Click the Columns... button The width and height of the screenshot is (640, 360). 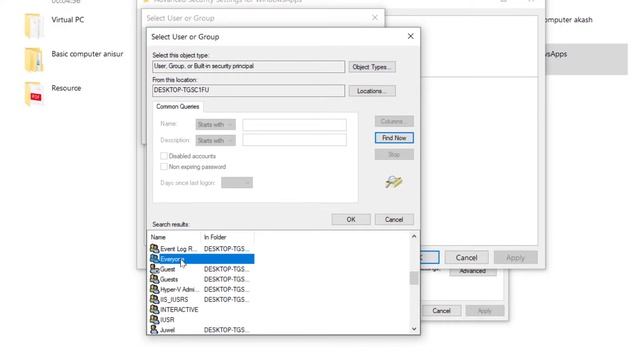pos(394,121)
